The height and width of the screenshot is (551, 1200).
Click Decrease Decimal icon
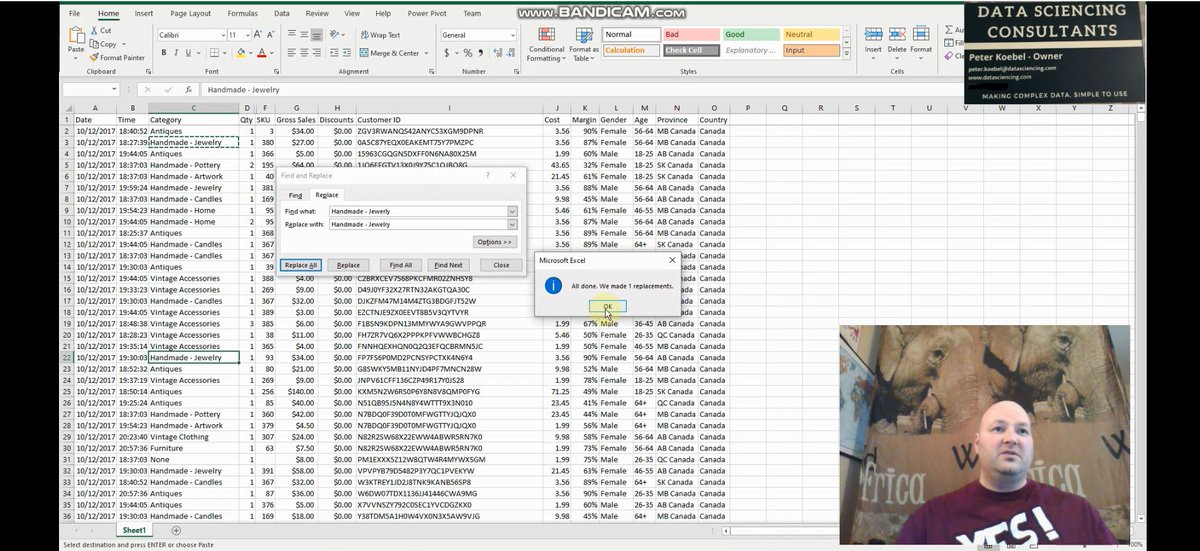[511, 53]
